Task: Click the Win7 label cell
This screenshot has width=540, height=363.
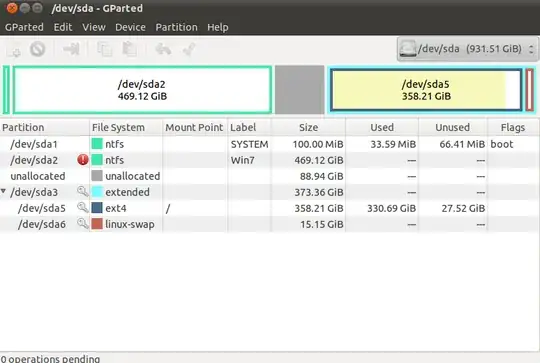Action: (242, 160)
